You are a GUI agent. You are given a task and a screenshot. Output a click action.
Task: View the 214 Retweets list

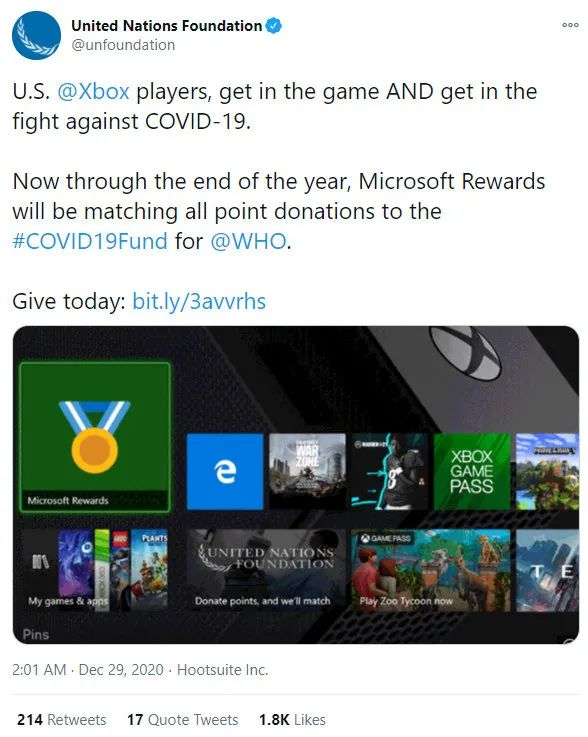(x=62, y=720)
